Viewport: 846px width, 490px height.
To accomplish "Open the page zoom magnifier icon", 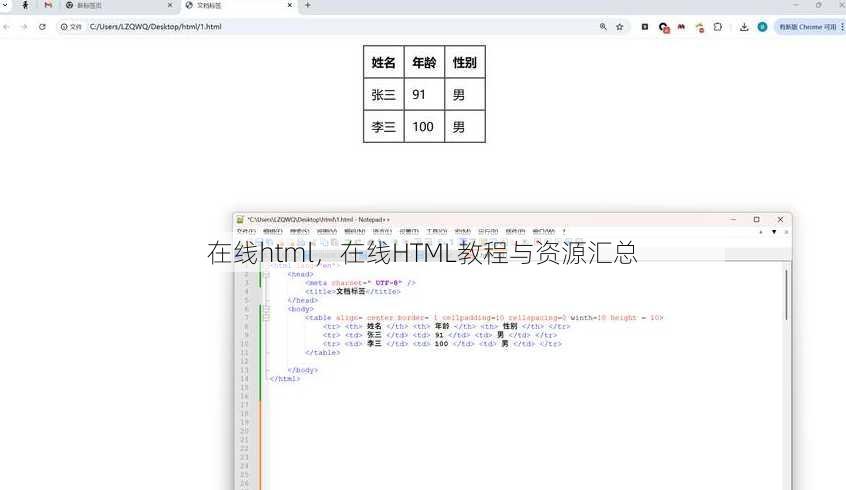I will [603, 26].
